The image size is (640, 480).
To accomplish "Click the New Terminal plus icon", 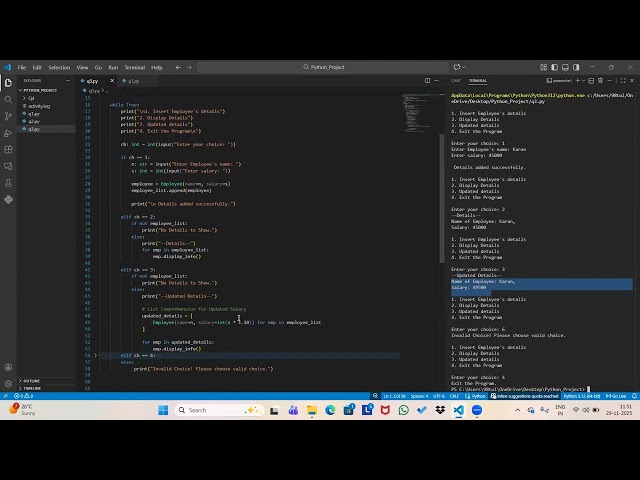I will [x=578, y=81].
